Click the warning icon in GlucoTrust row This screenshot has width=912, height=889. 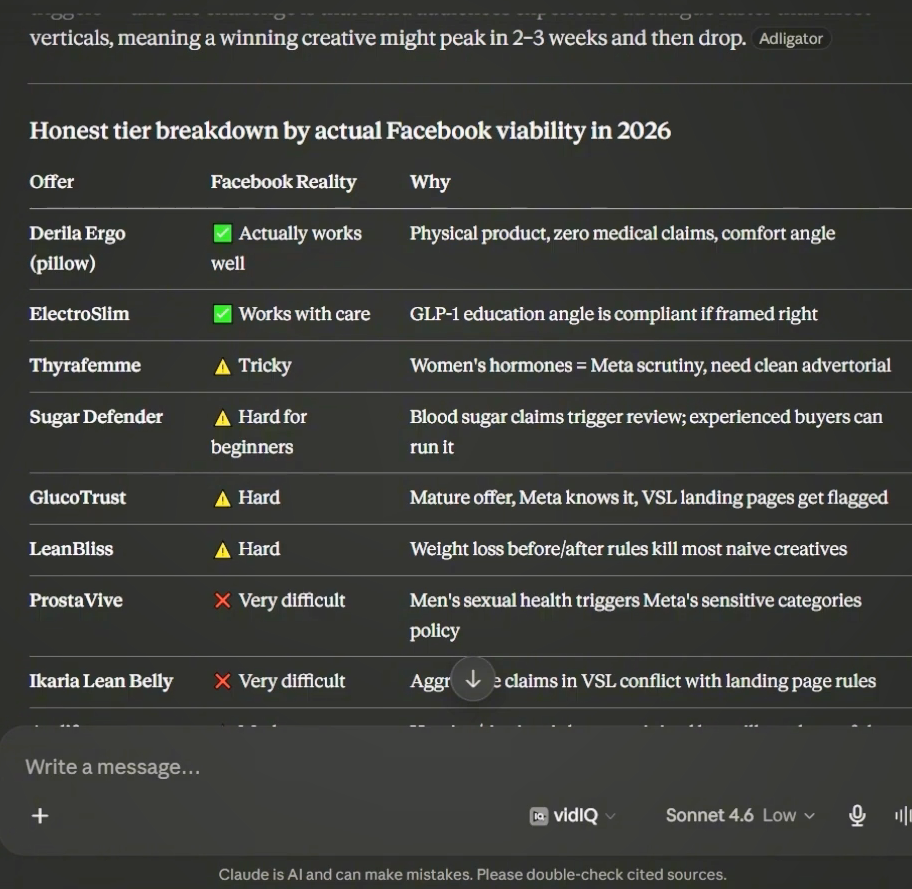tap(222, 499)
